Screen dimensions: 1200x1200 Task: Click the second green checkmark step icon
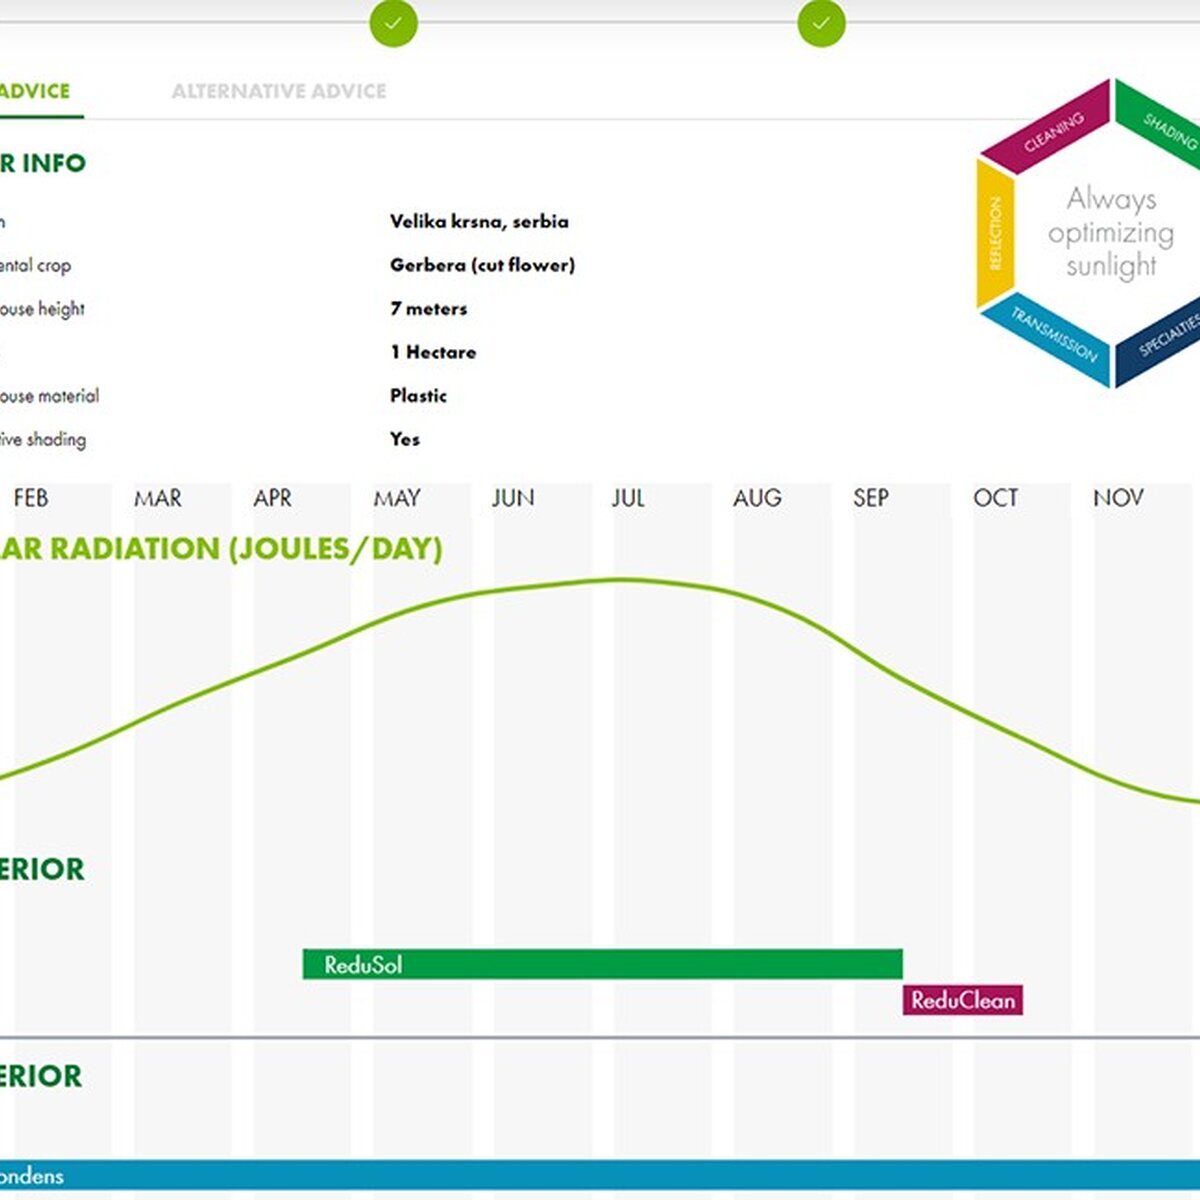coord(821,23)
